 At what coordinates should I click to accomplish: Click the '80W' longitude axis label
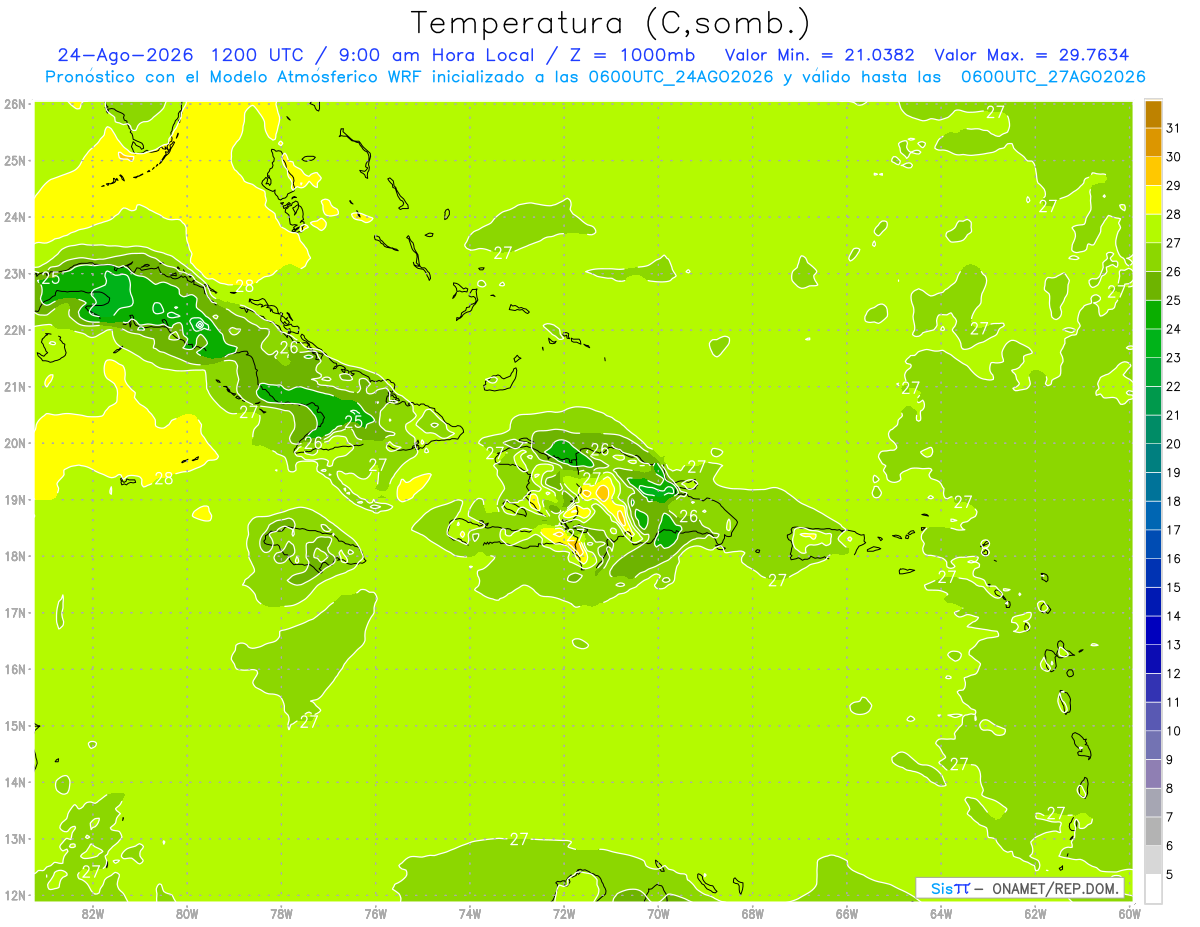[x=187, y=913]
